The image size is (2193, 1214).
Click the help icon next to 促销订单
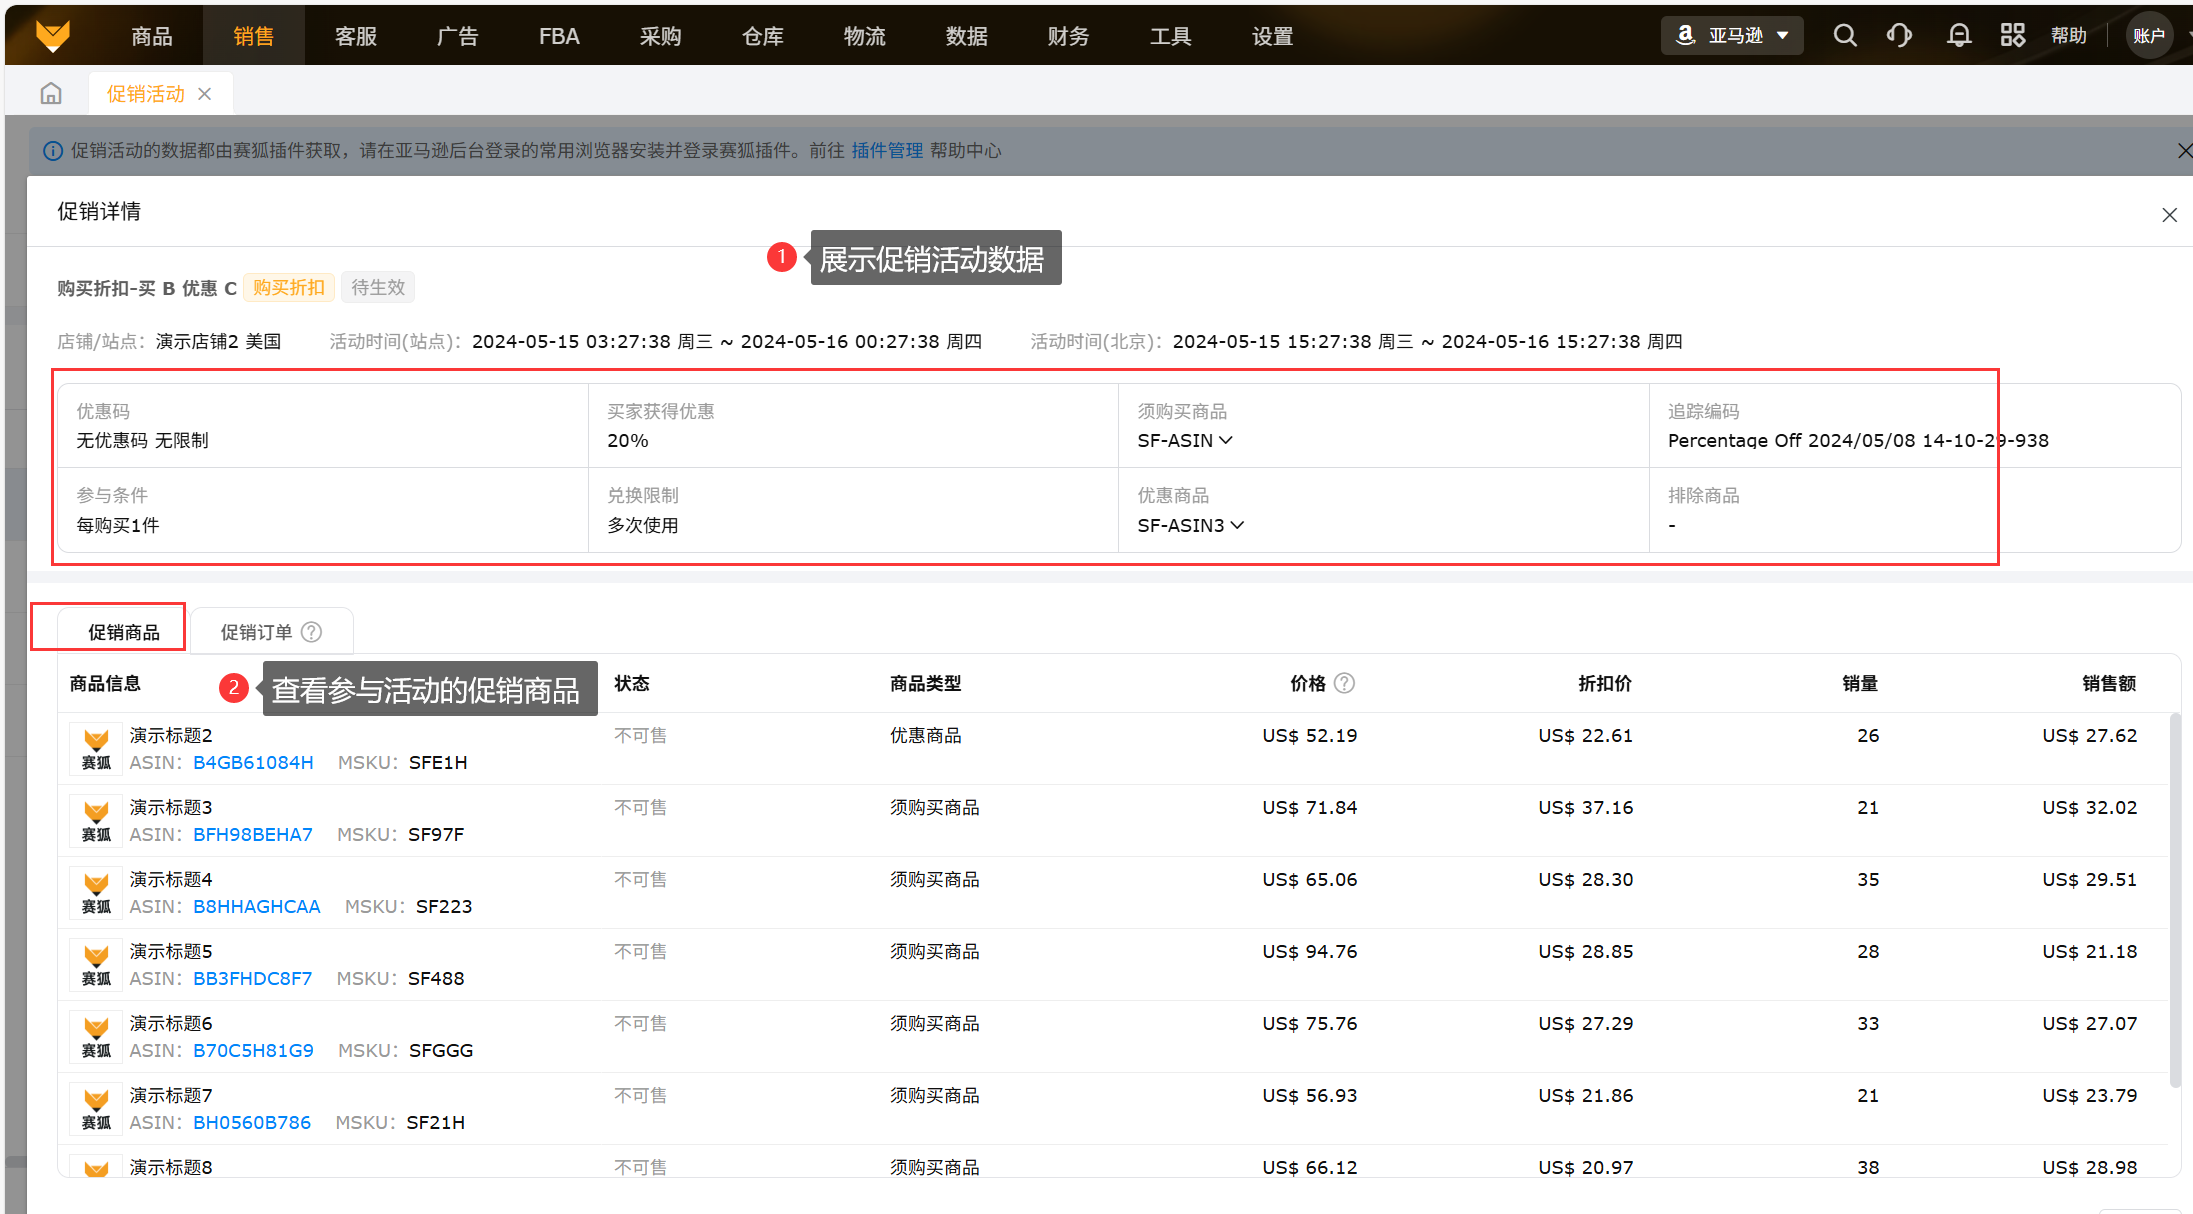pyautogui.click(x=312, y=632)
